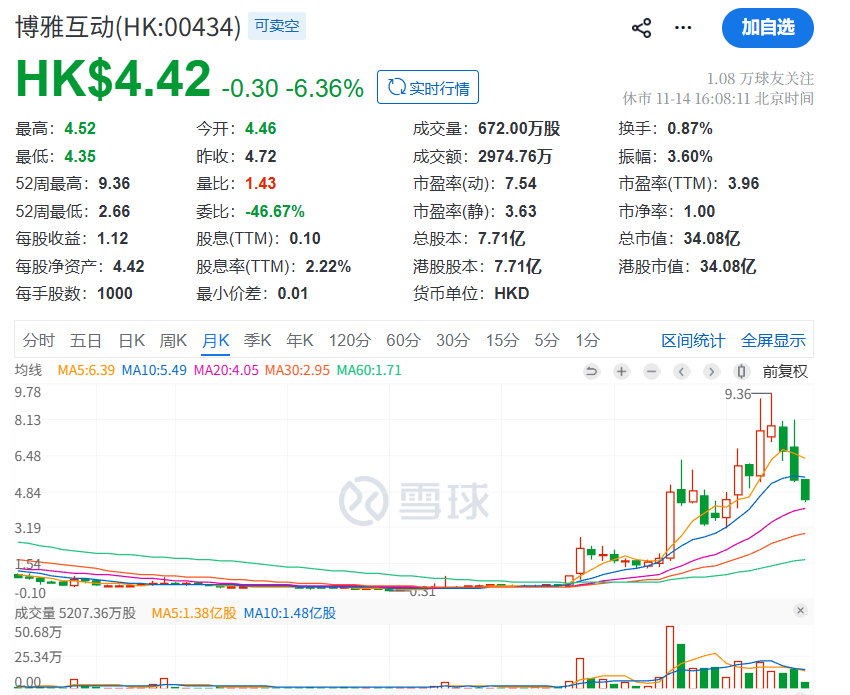The height and width of the screenshot is (695, 850).
Task: Click the 实时行情 refresh button
Action: (x=428, y=87)
